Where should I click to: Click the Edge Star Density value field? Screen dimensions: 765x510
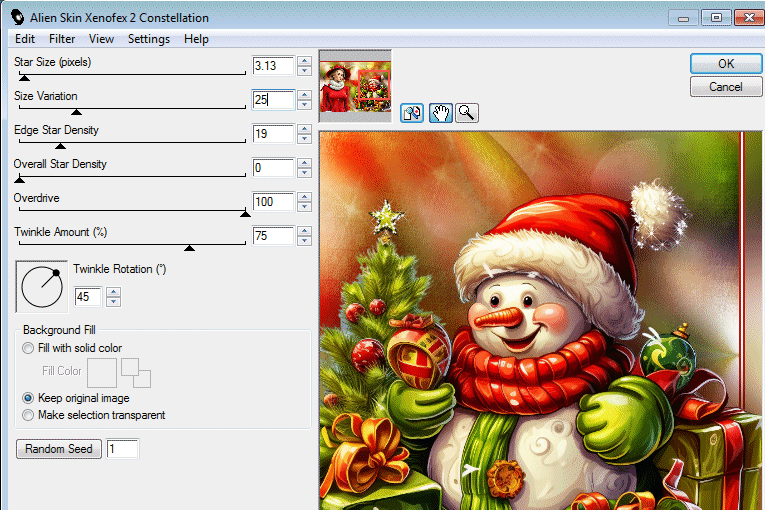click(273, 134)
